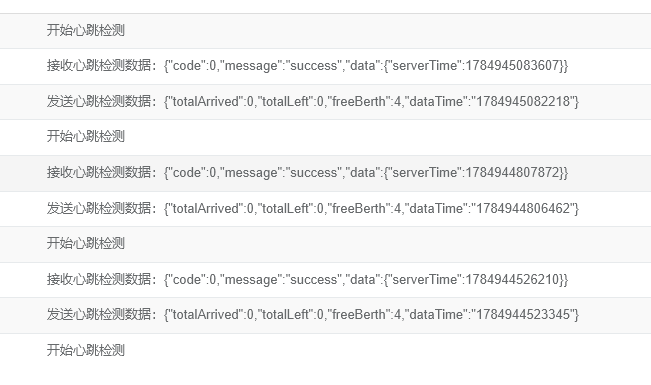This screenshot has height=385, width=651.
Task: Click the sent row with dataTime 1784944806462
Action: click(326, 208)
